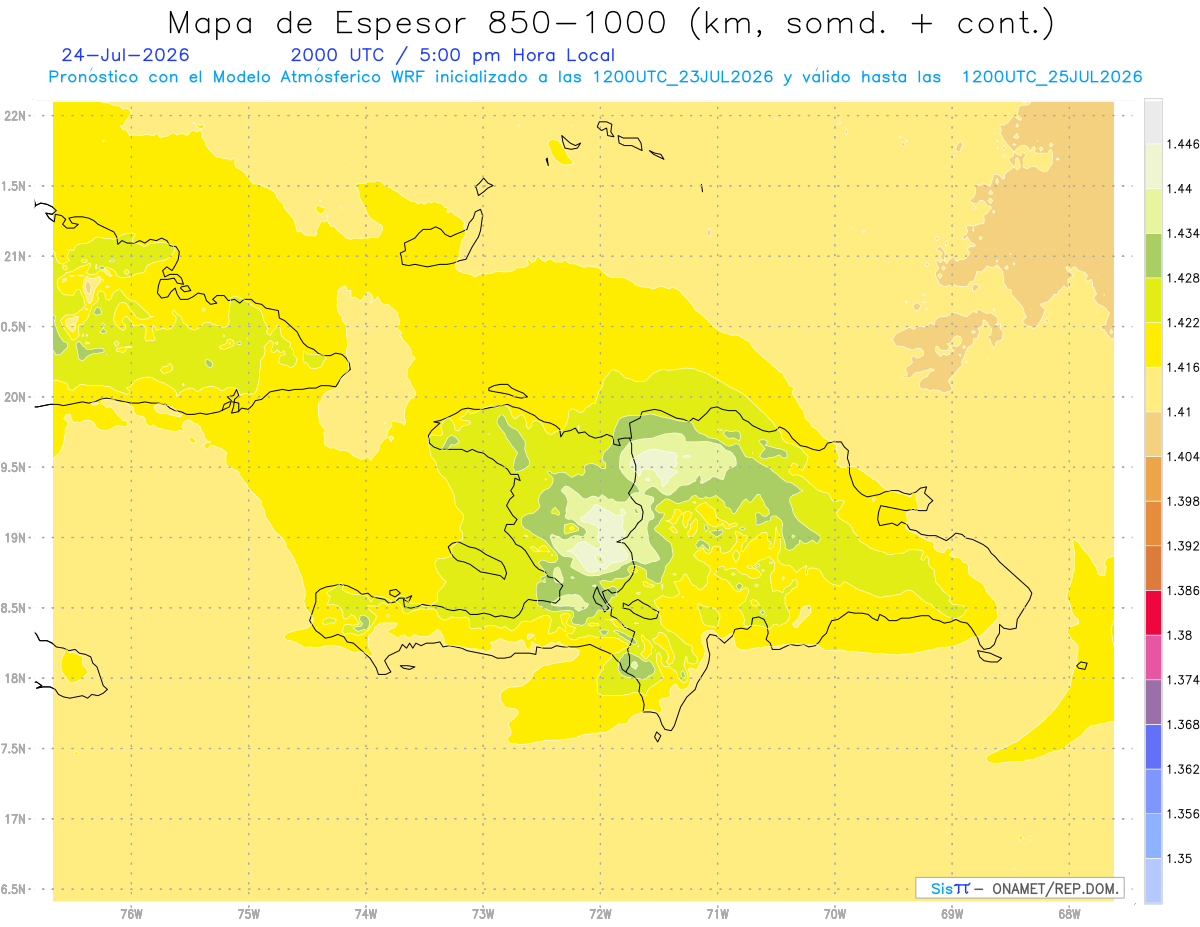
Task: Click the legend value 1.422
Action: [x=1183, y=323]
